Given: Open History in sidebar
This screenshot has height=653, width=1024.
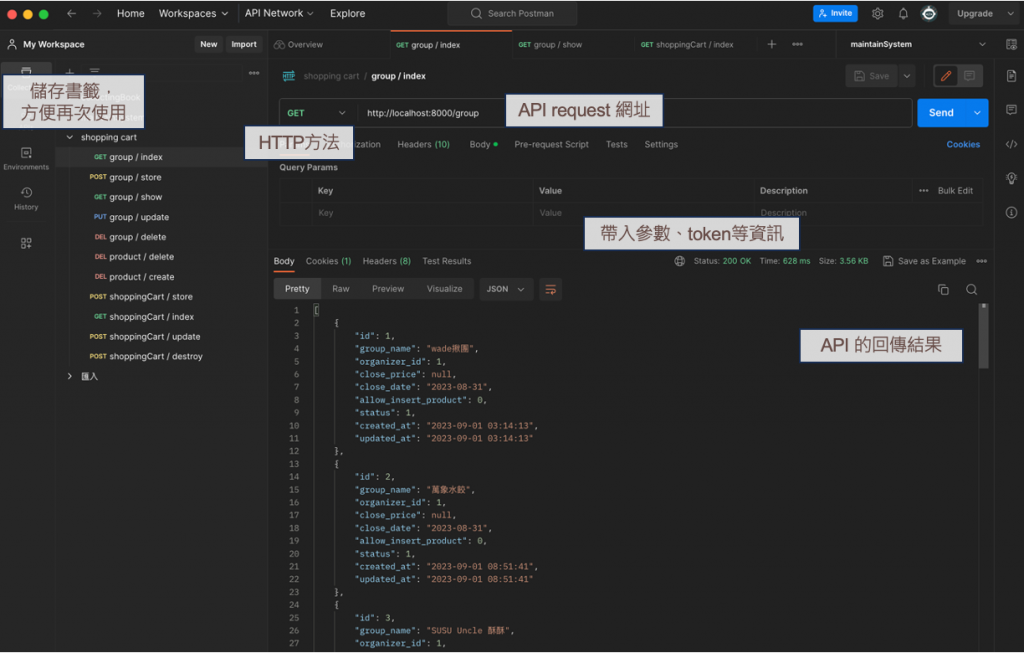Looking at the screenshot, I should 26,199.
